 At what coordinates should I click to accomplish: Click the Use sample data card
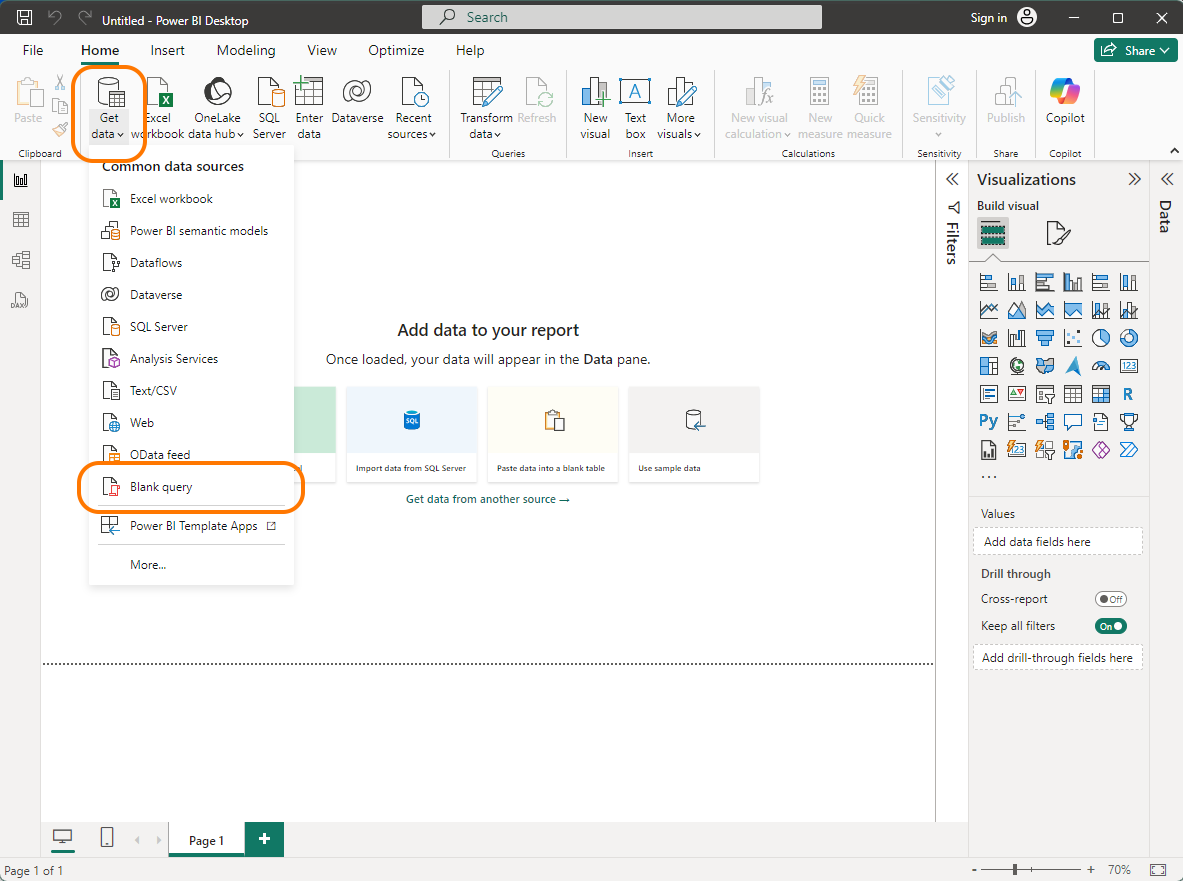693,434
